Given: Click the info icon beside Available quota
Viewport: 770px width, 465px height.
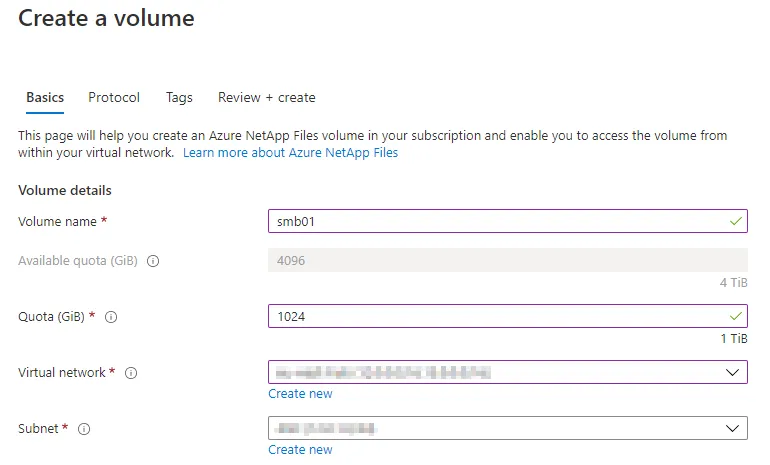Looking at the screenshot, I should (x=154, y=261).
